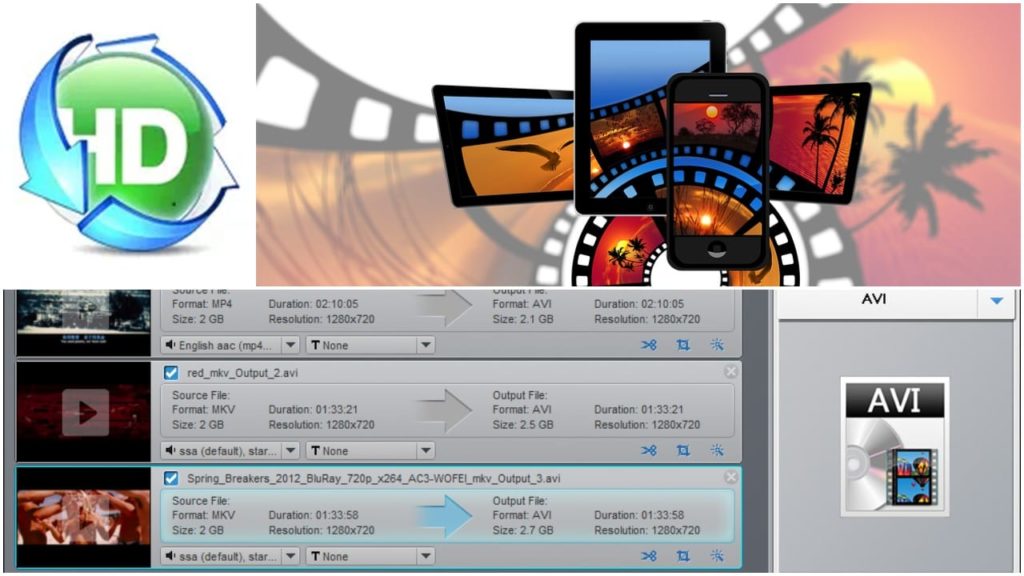Viewport: 1024px width, 576px height.
Task: Crop the red_mkv_Output_2.avi video
Action: pos(683,451)
